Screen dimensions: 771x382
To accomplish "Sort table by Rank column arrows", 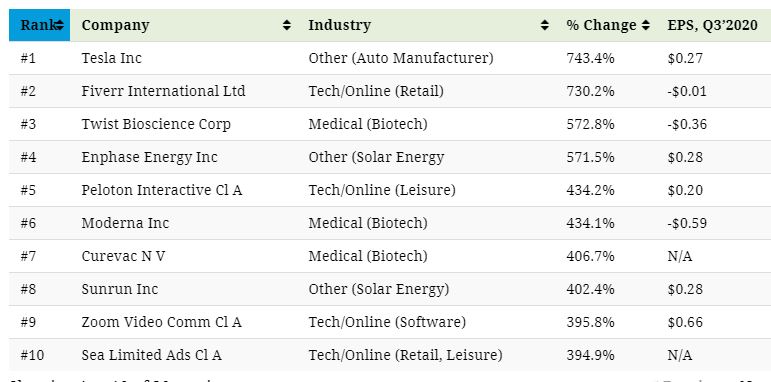I will coord(59,25).
